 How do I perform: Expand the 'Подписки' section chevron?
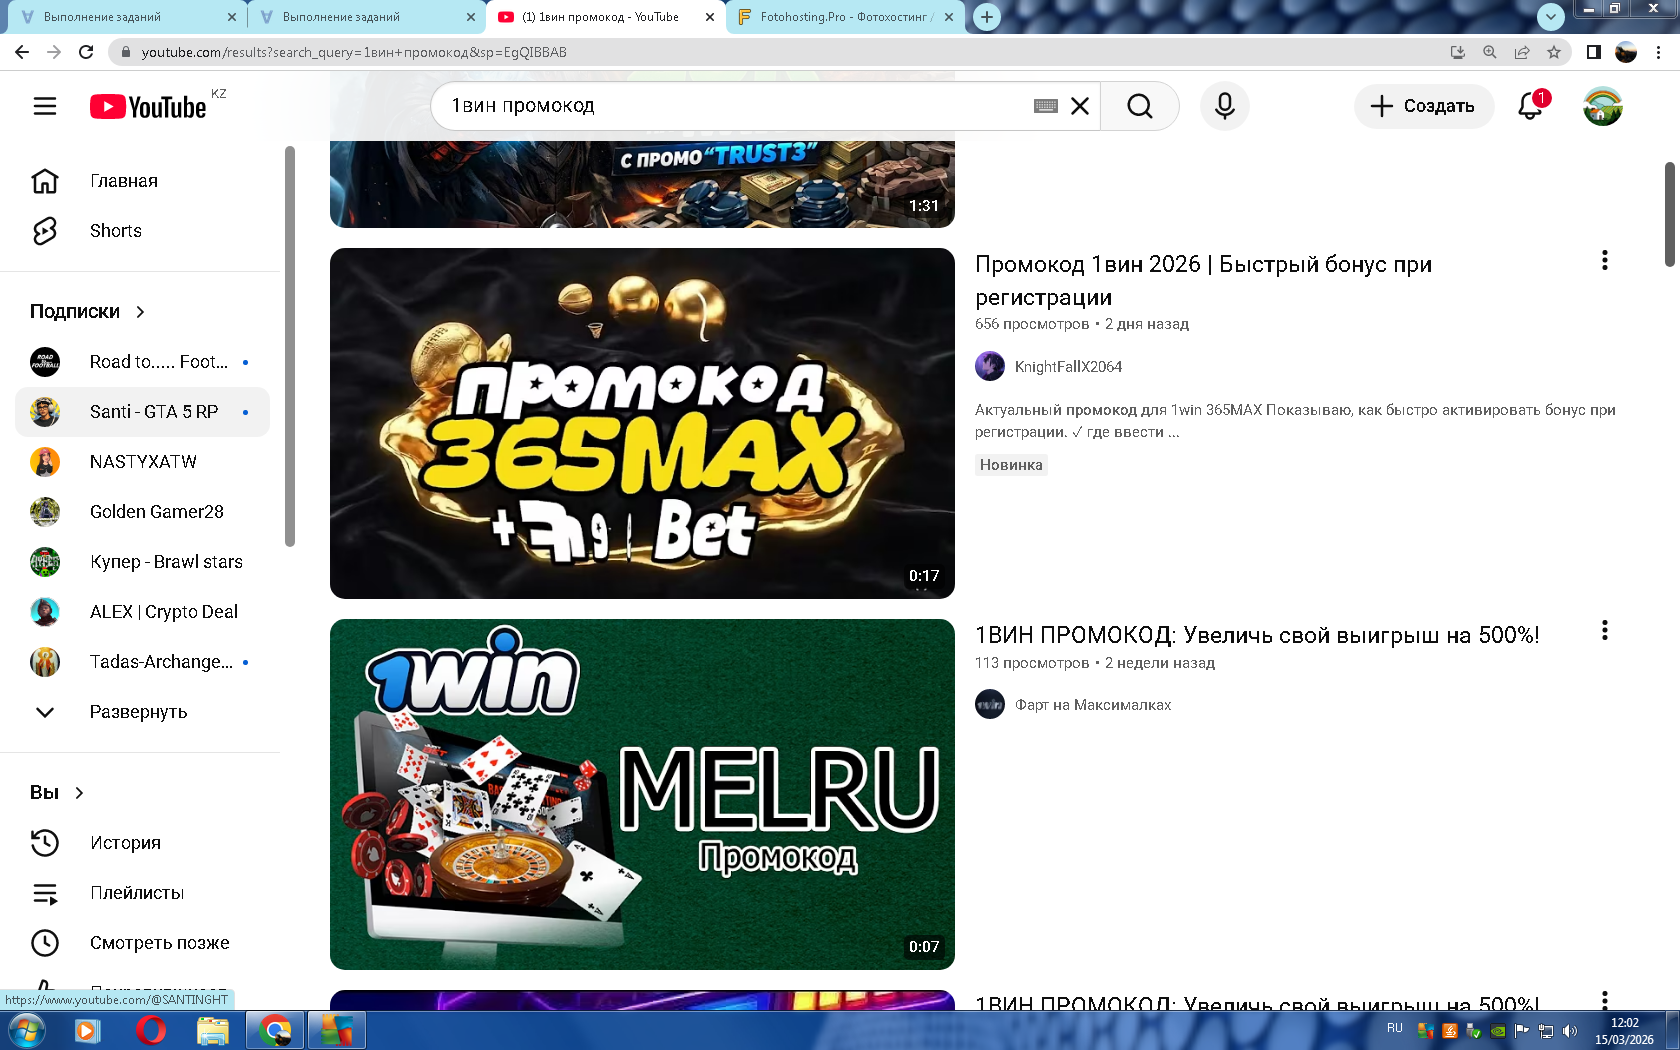(x=140, y=312)
